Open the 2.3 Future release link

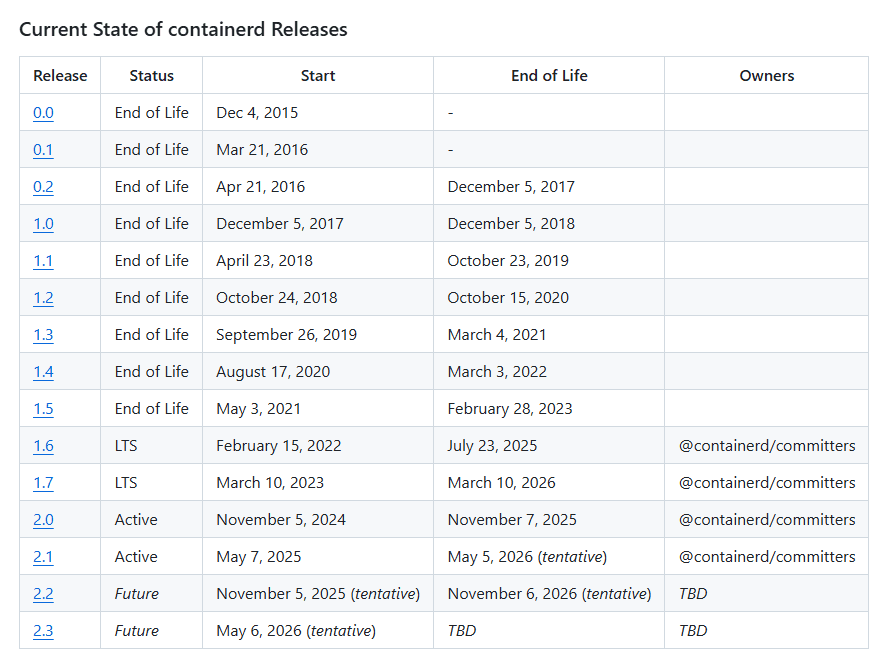pos(43,631)
